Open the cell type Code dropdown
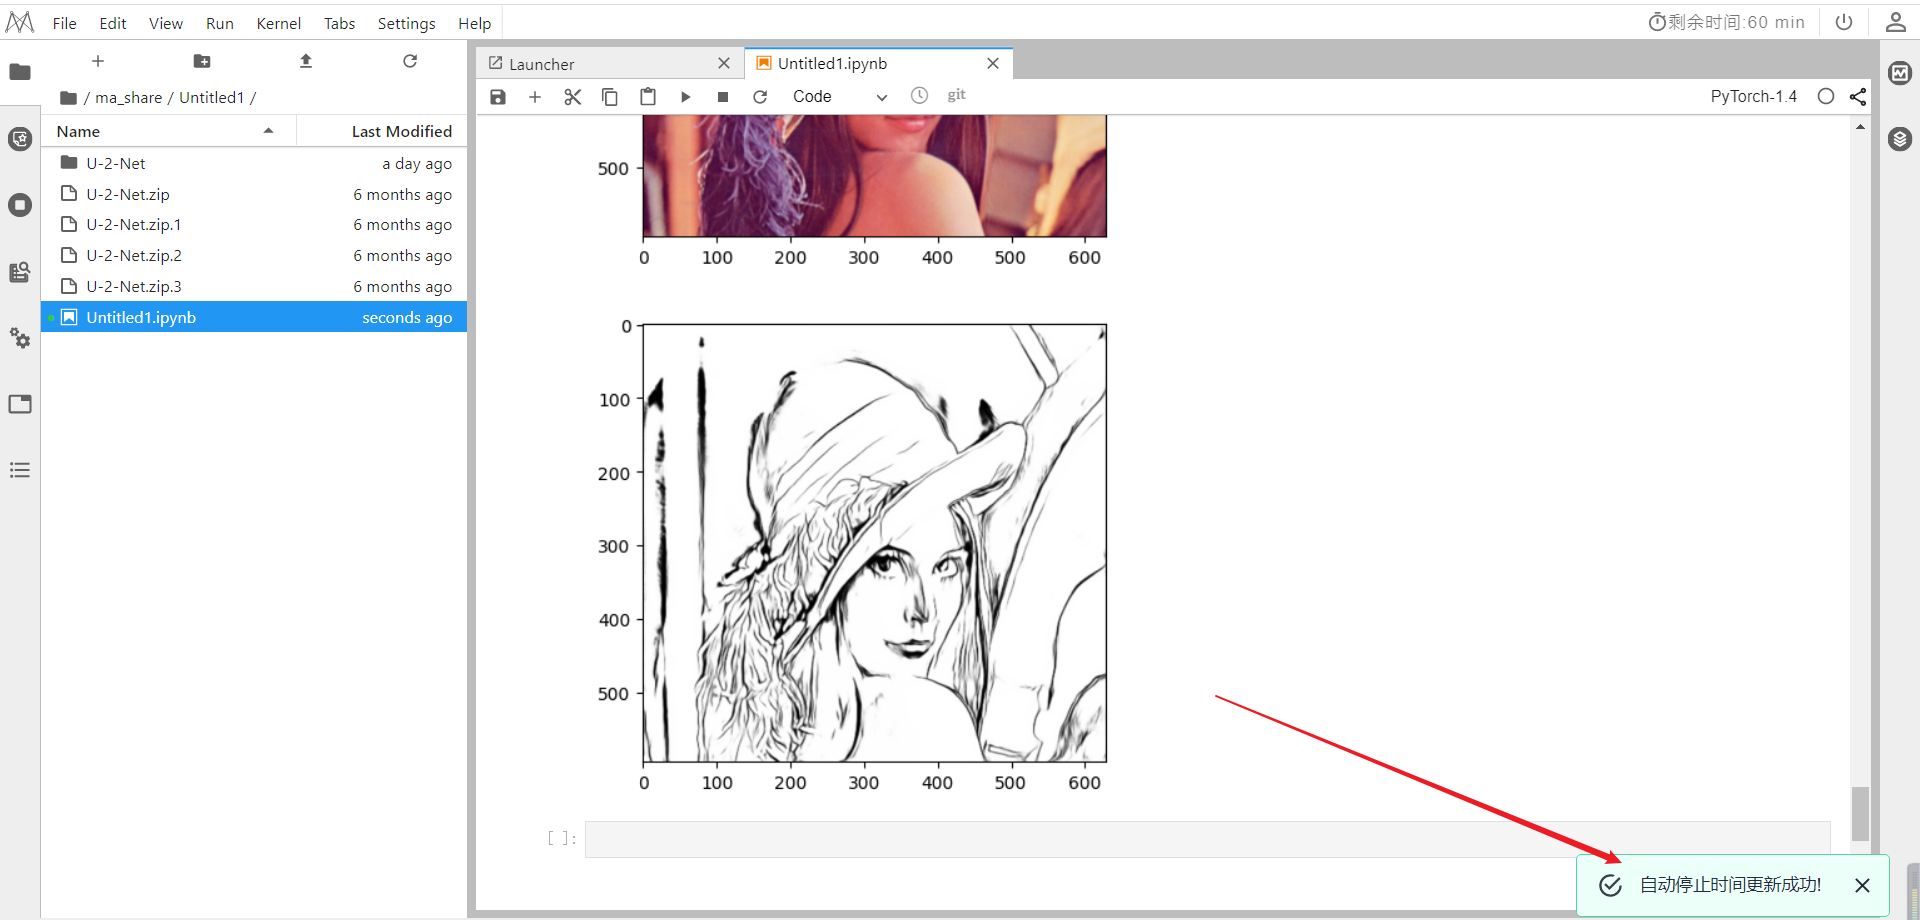 pyautogui.click(x=840, y=97)
